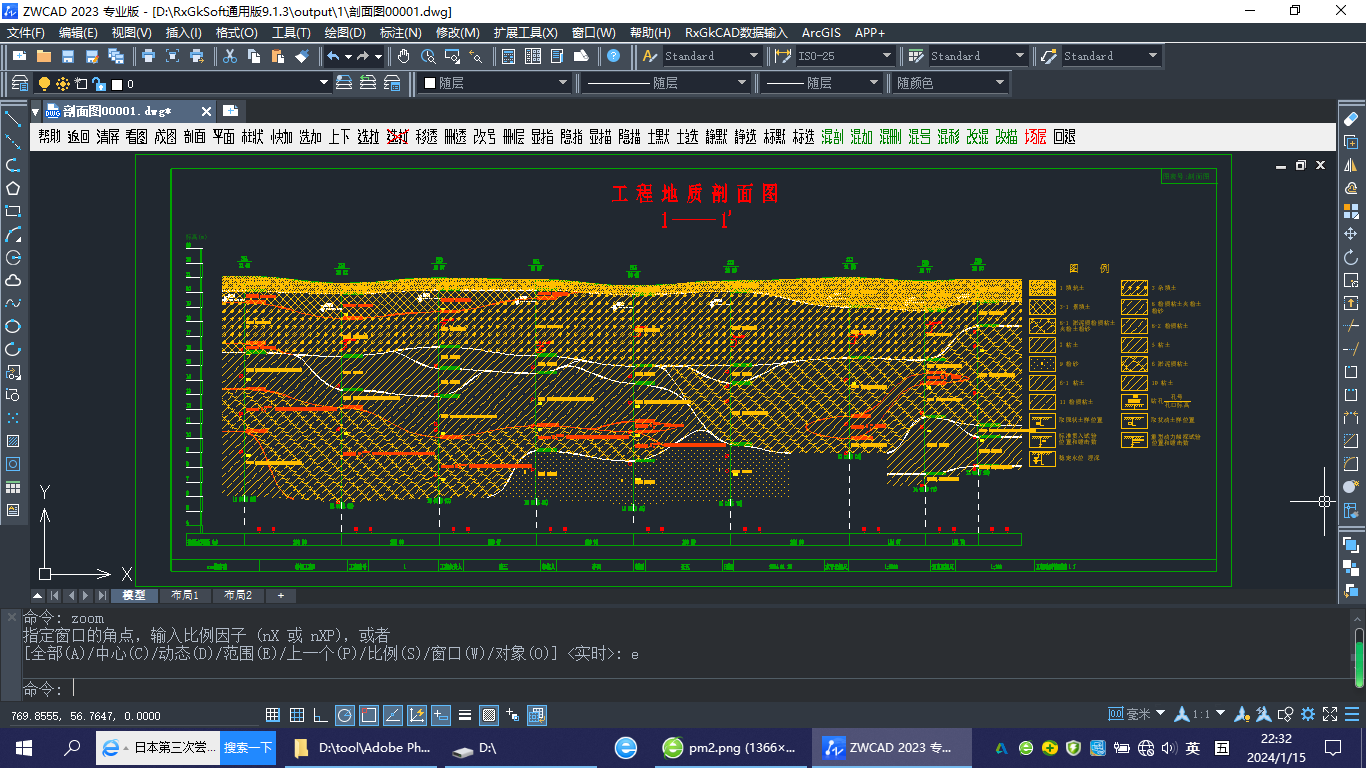This screenshot has width=1366, height=768.
Task: Toggle Ortho mode in status bar
Action: (x=320, y=715)
